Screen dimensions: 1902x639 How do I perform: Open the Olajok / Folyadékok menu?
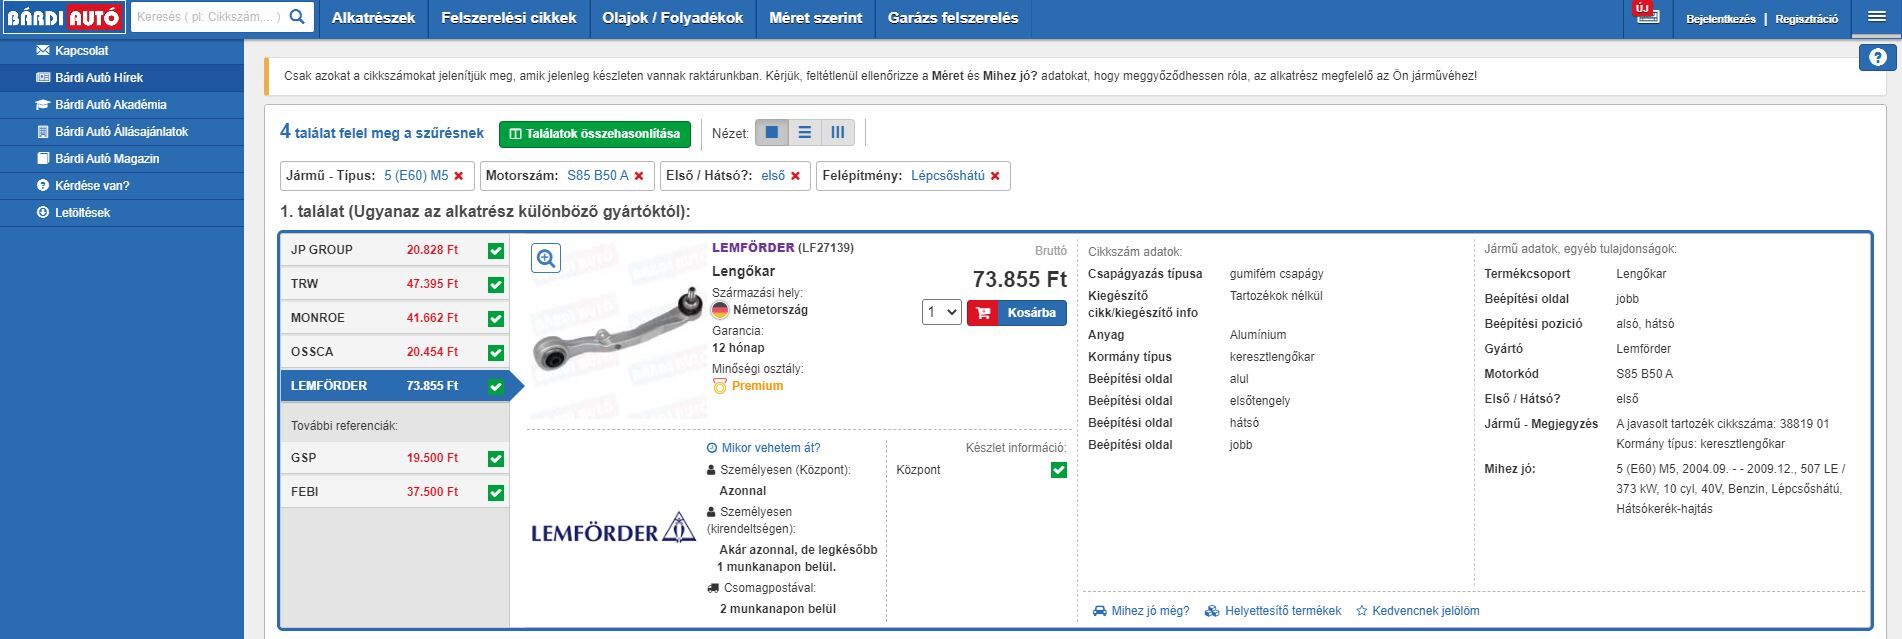tap(673, 18)
